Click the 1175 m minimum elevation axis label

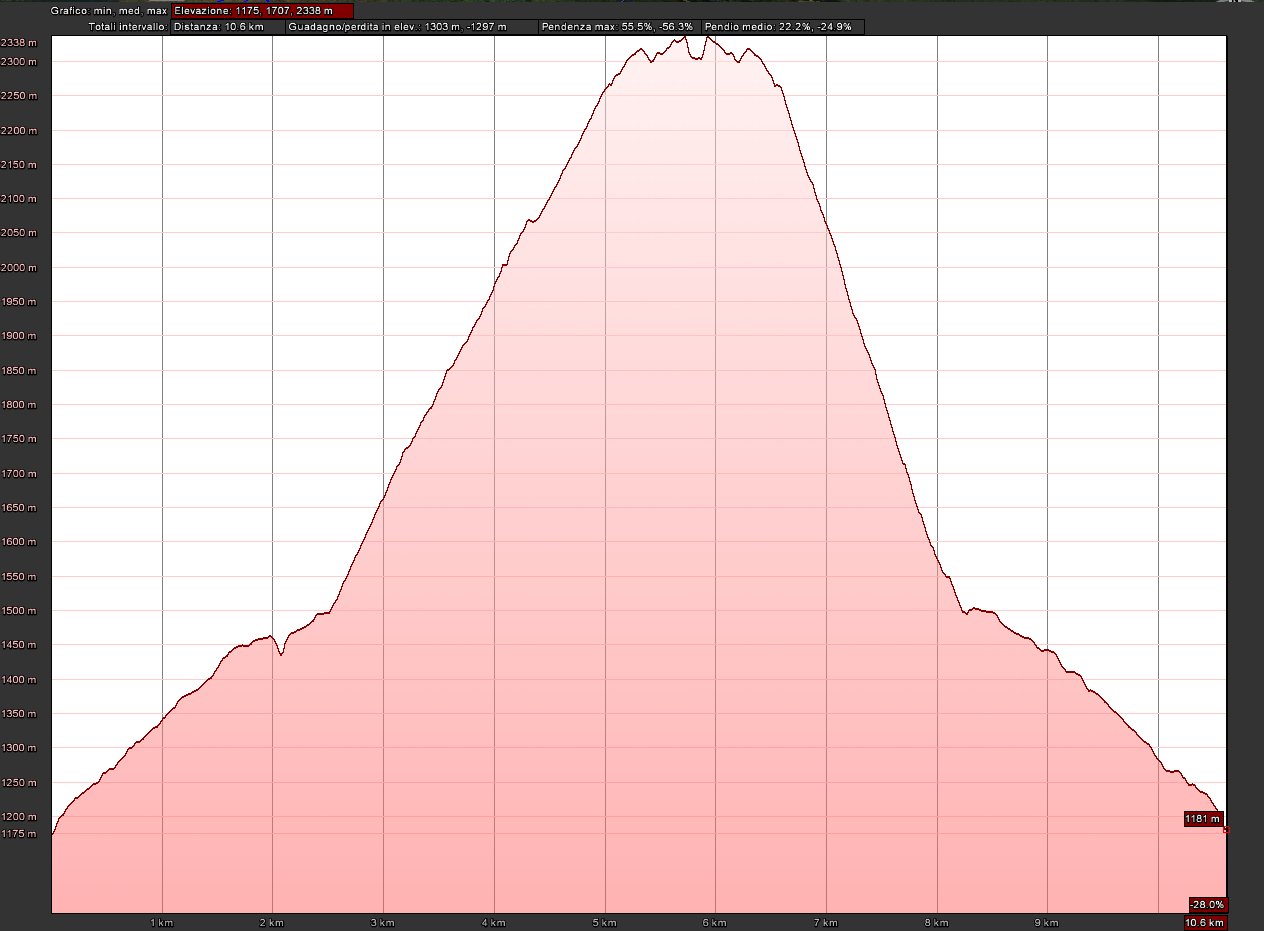point(19,834)
